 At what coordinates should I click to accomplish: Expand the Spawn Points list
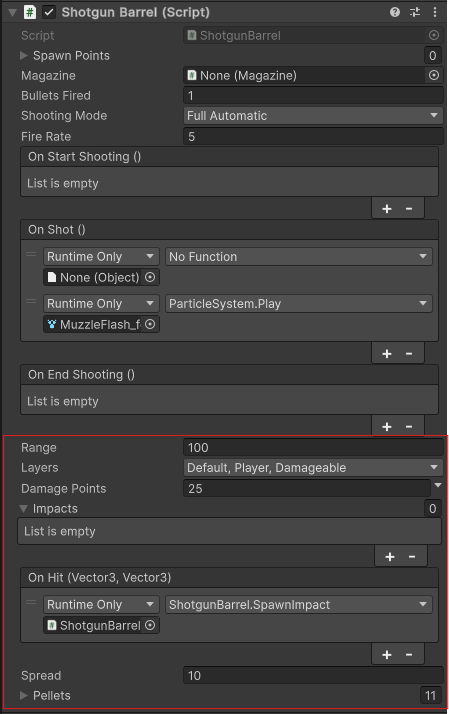click(x=24, y=56)
